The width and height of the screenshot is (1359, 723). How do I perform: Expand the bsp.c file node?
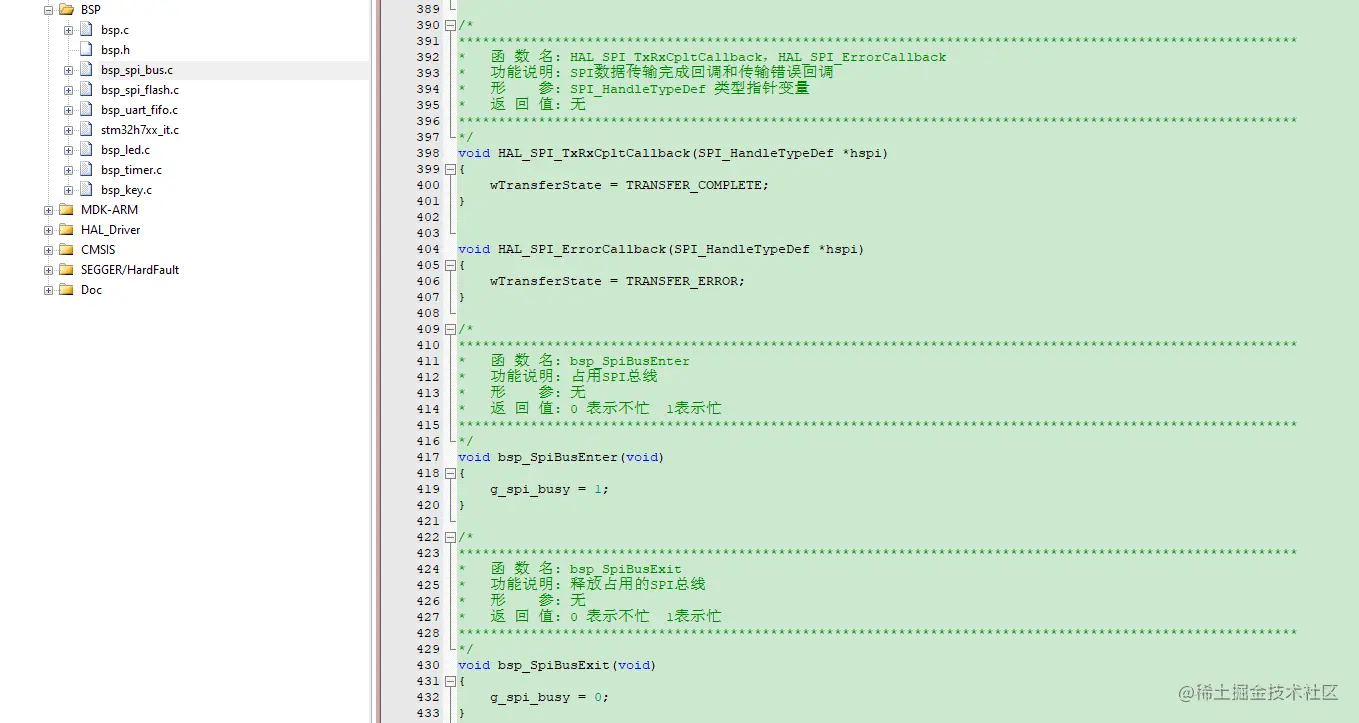point(69,30)
